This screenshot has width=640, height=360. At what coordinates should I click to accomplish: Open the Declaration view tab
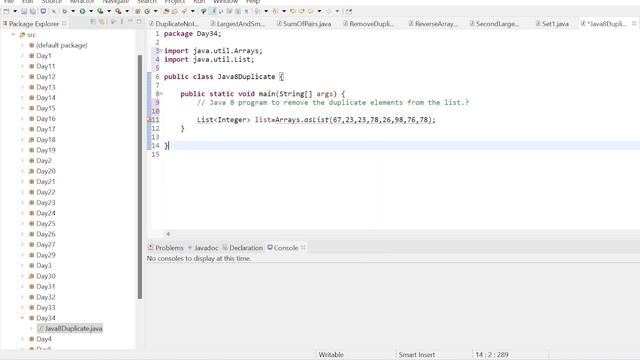point(242,248)
